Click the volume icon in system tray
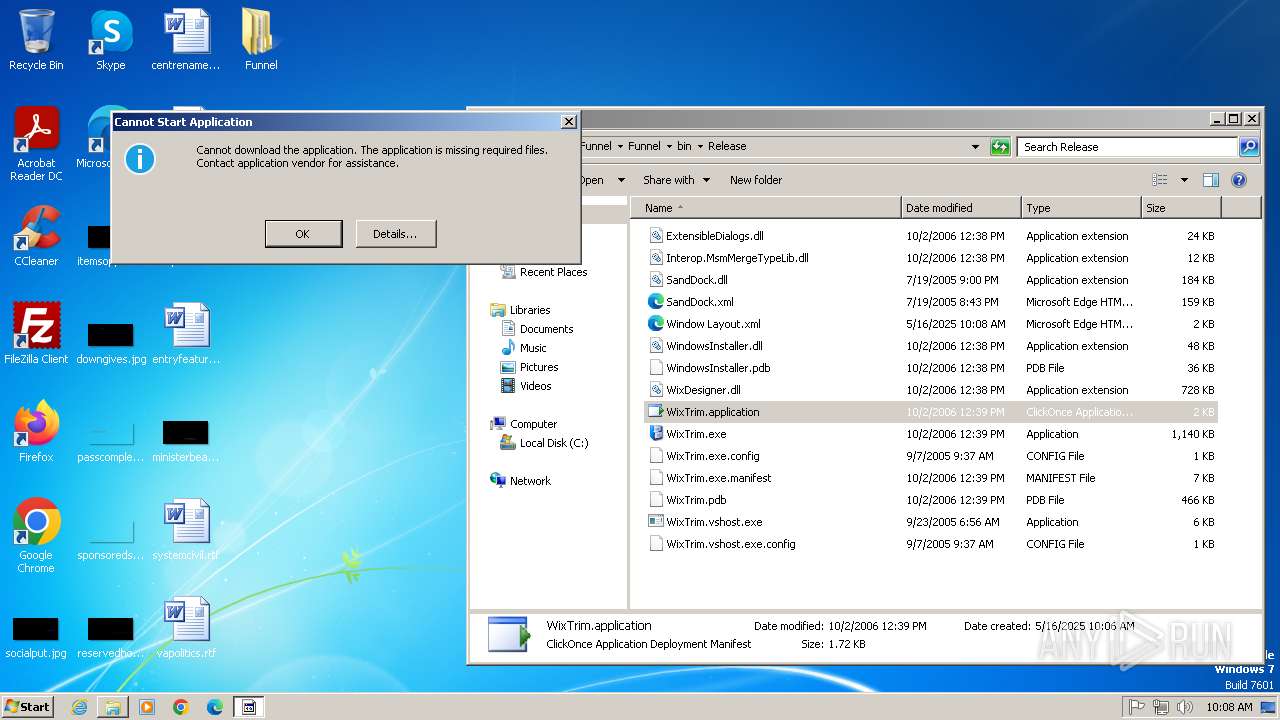This screenshot has height=720, width=1280. tap(1184, 707)
